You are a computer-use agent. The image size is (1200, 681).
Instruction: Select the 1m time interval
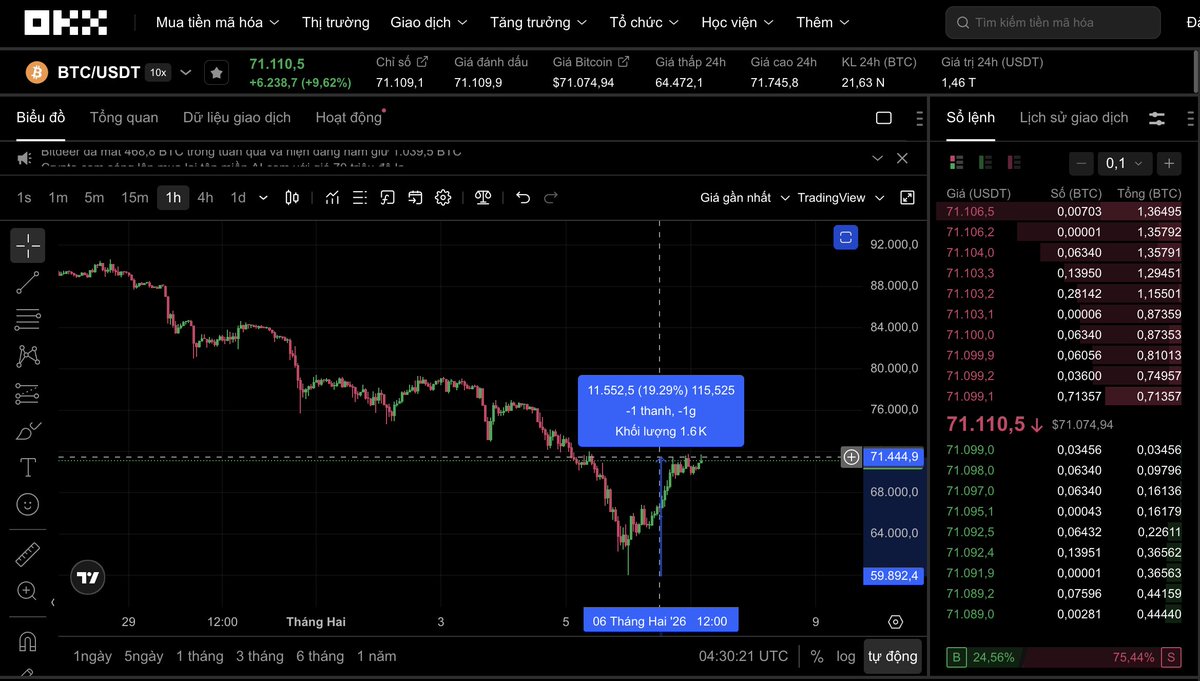pyautogui.click(x=58, y=198)
